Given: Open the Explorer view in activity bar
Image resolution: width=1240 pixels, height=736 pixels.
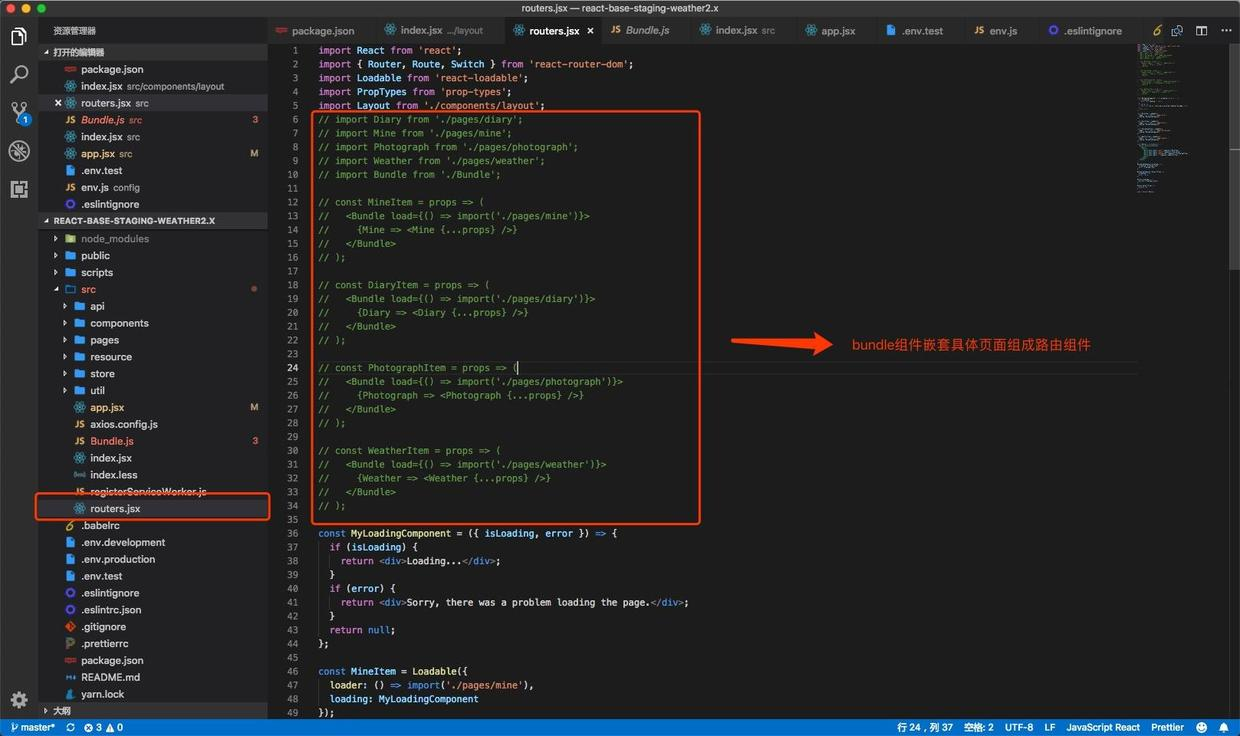Looking at the screenshot, I should tap(18, 37).
